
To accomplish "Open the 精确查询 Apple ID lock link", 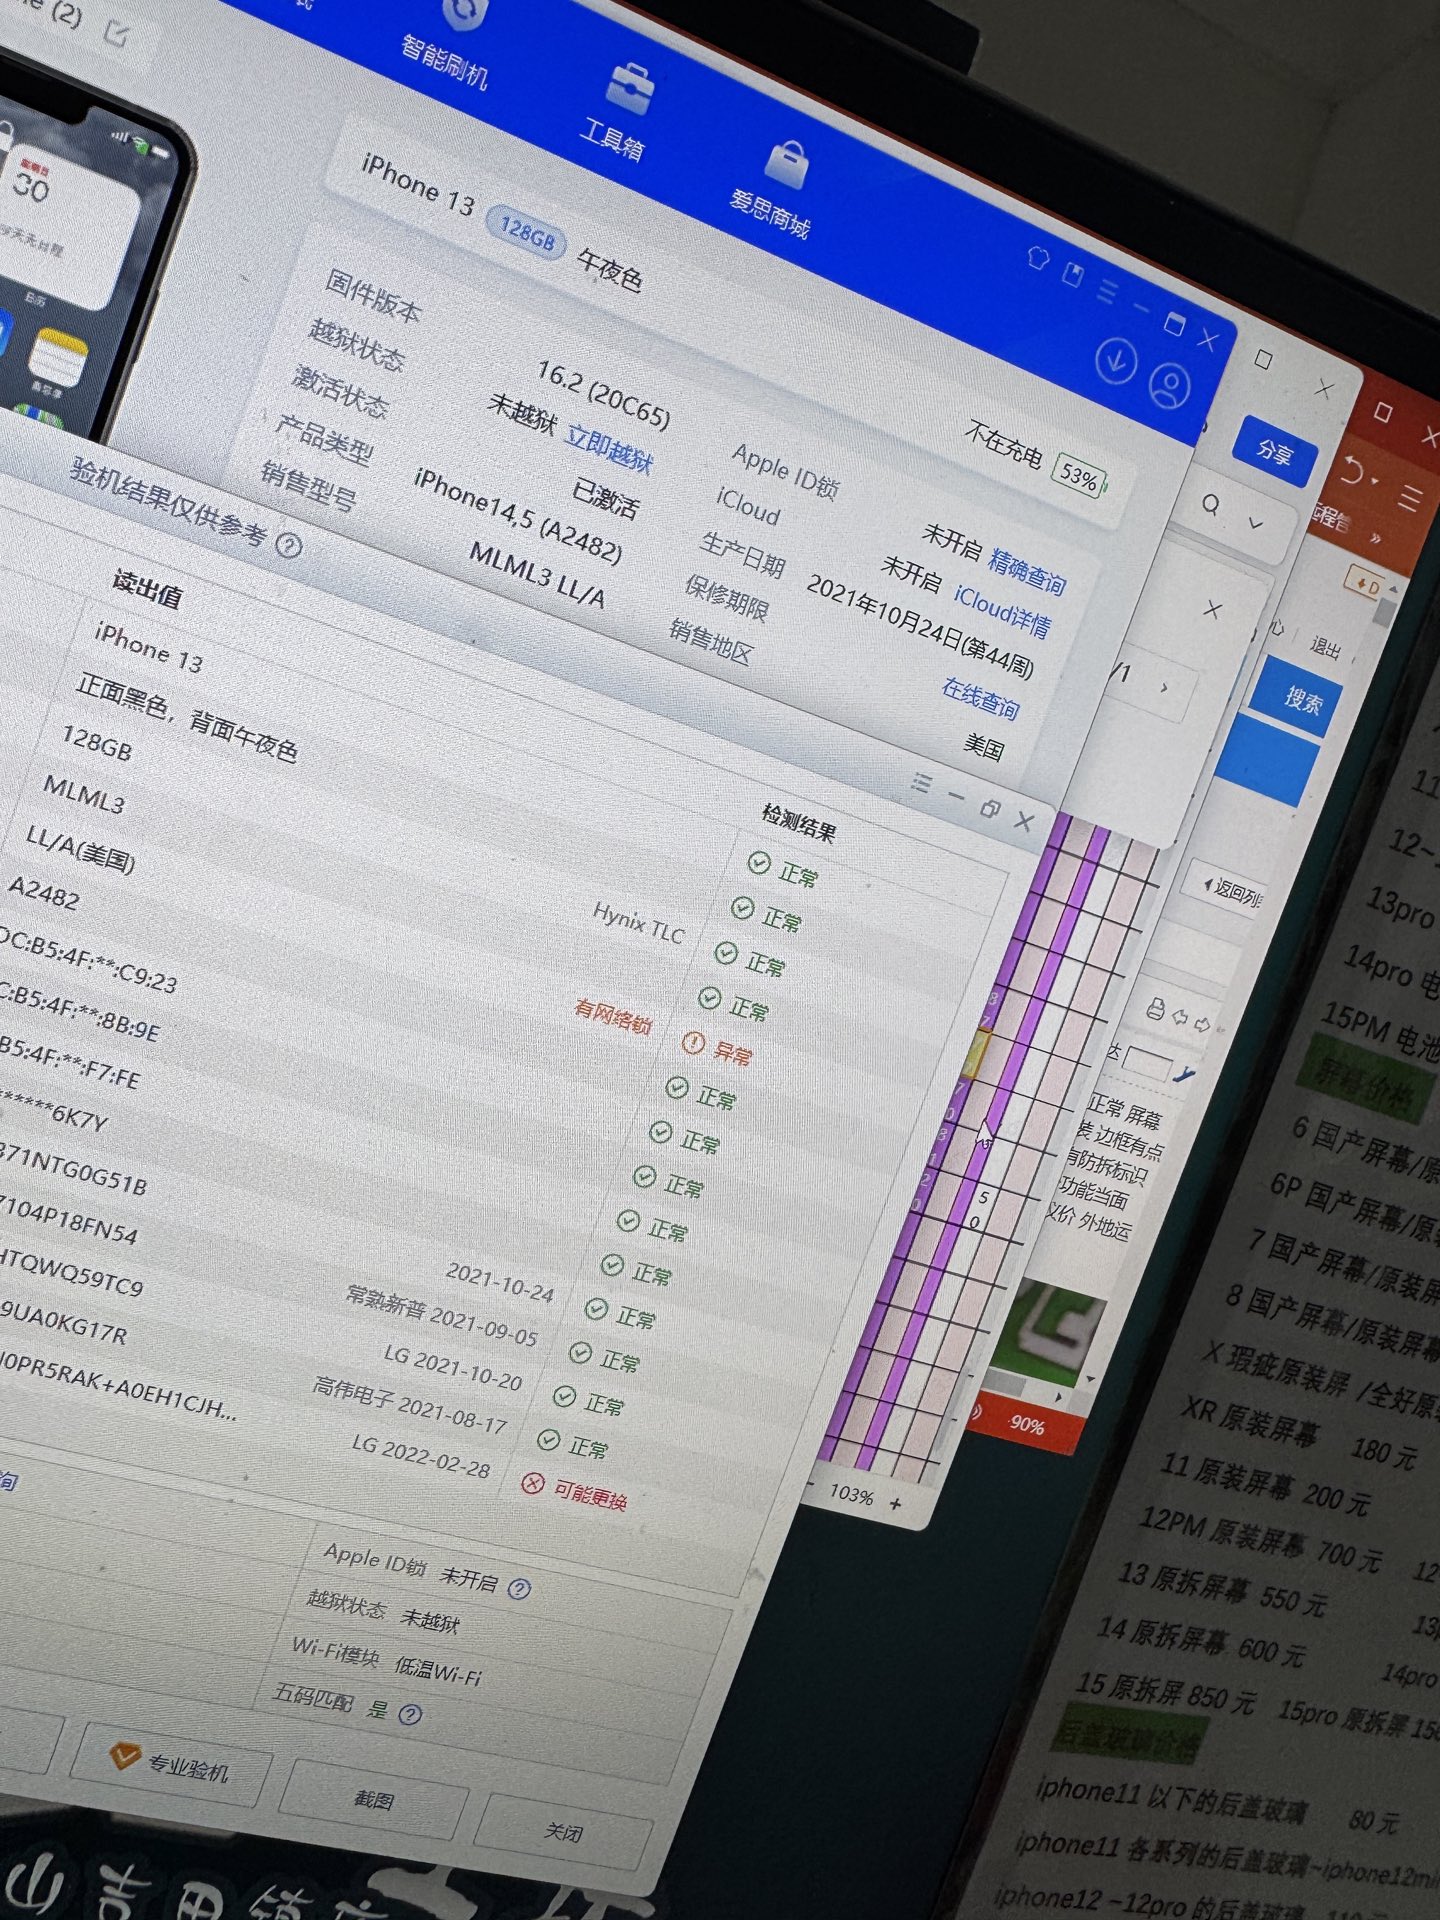I will (x=1027, y=571).
